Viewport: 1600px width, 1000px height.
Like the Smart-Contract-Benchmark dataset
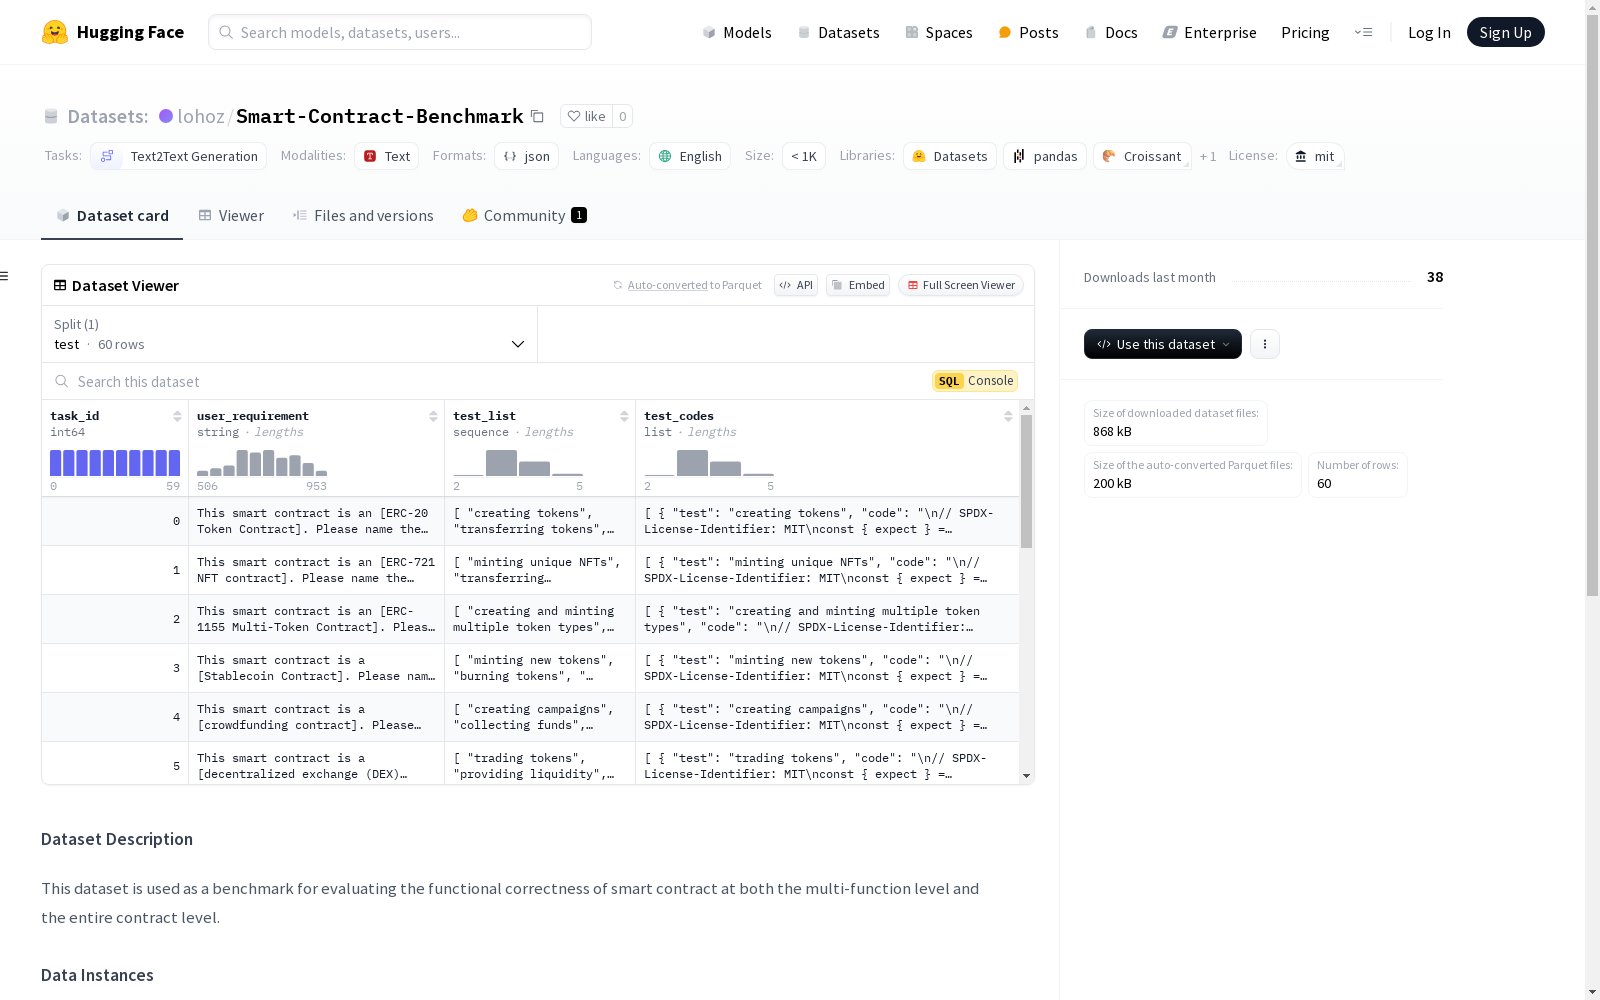click(x=586, y=116)
